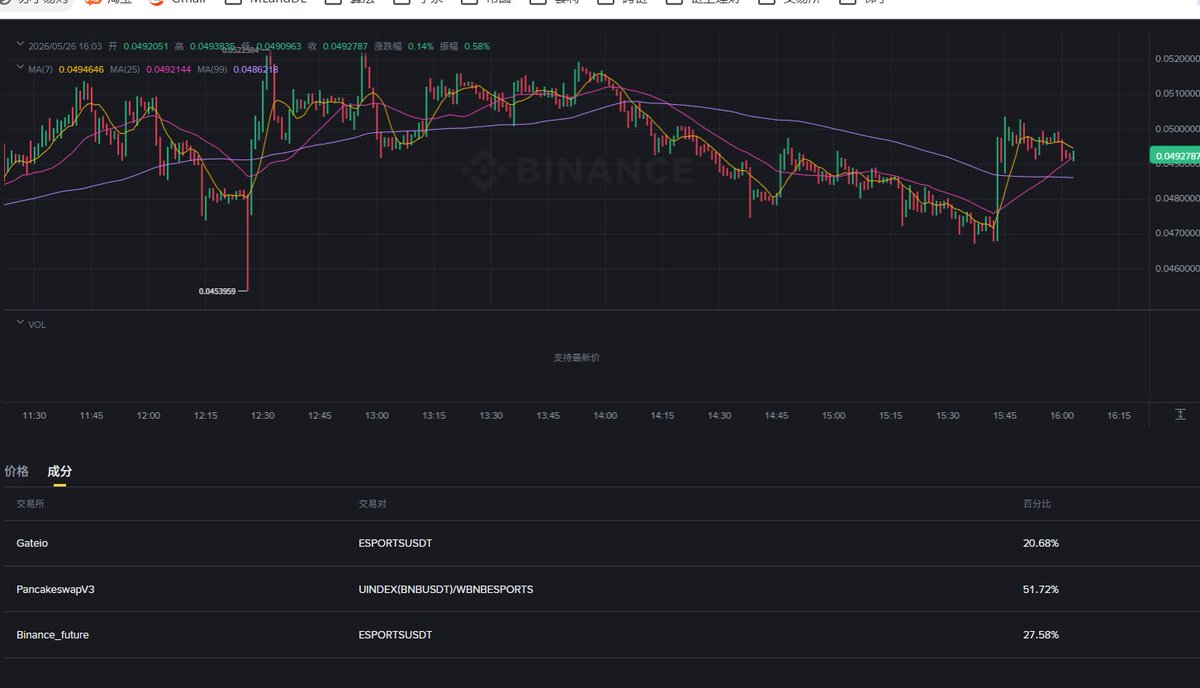This screenshot has height=688, width=1200.
Task: Select the Gateio exchange row
Action: 600,543
